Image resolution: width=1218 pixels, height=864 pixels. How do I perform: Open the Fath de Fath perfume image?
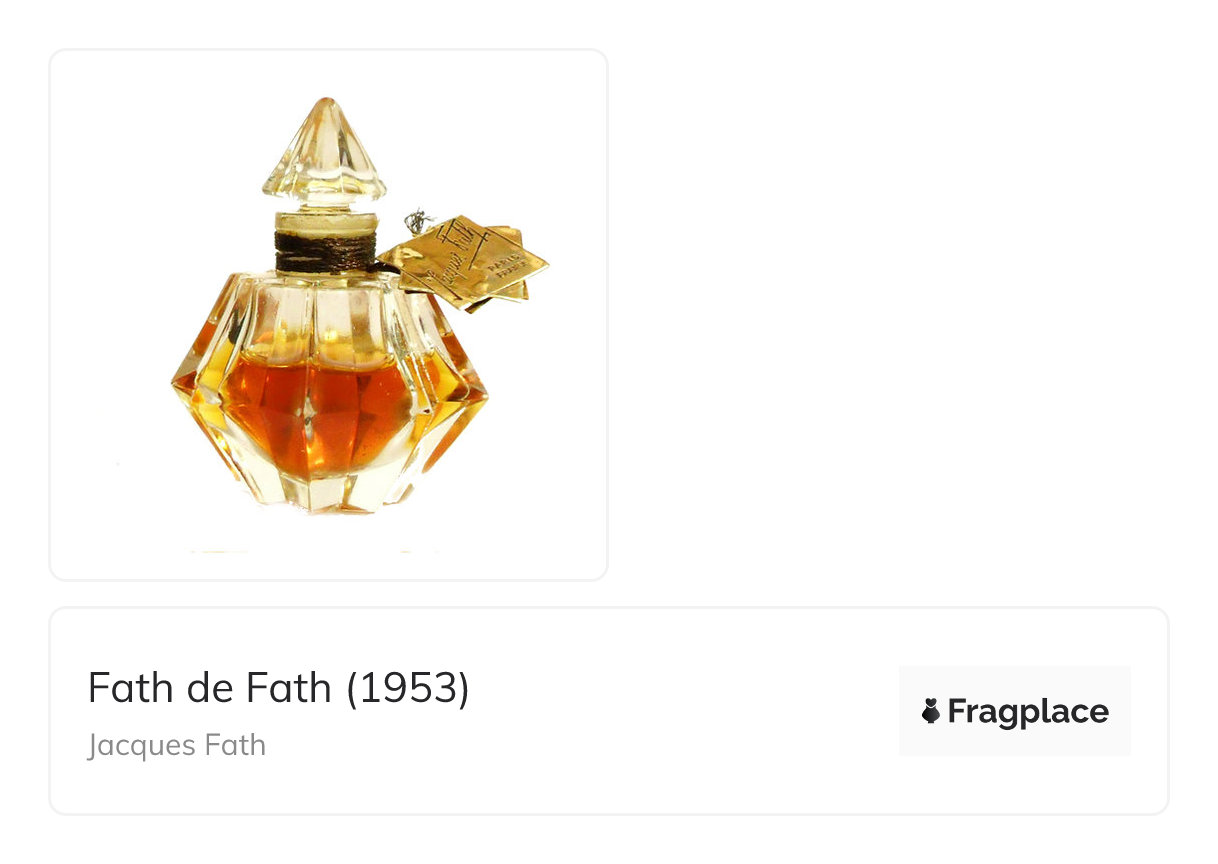[329, 314]
